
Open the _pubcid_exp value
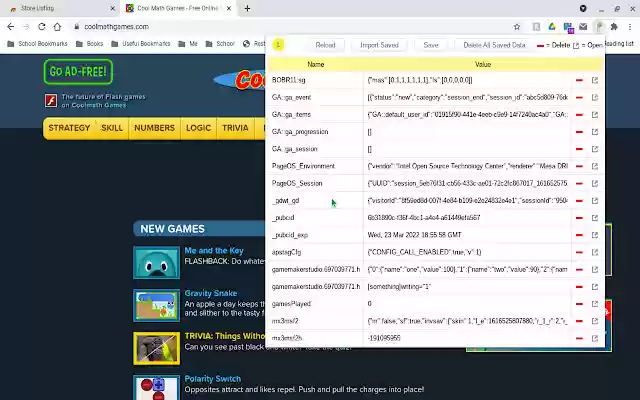tap(595, 235)
